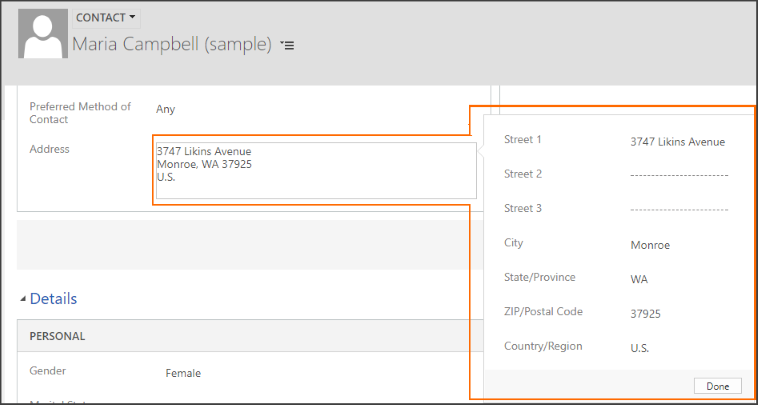Edit the City field showing Monroe

pyautogui.click(x=650, y=245)
